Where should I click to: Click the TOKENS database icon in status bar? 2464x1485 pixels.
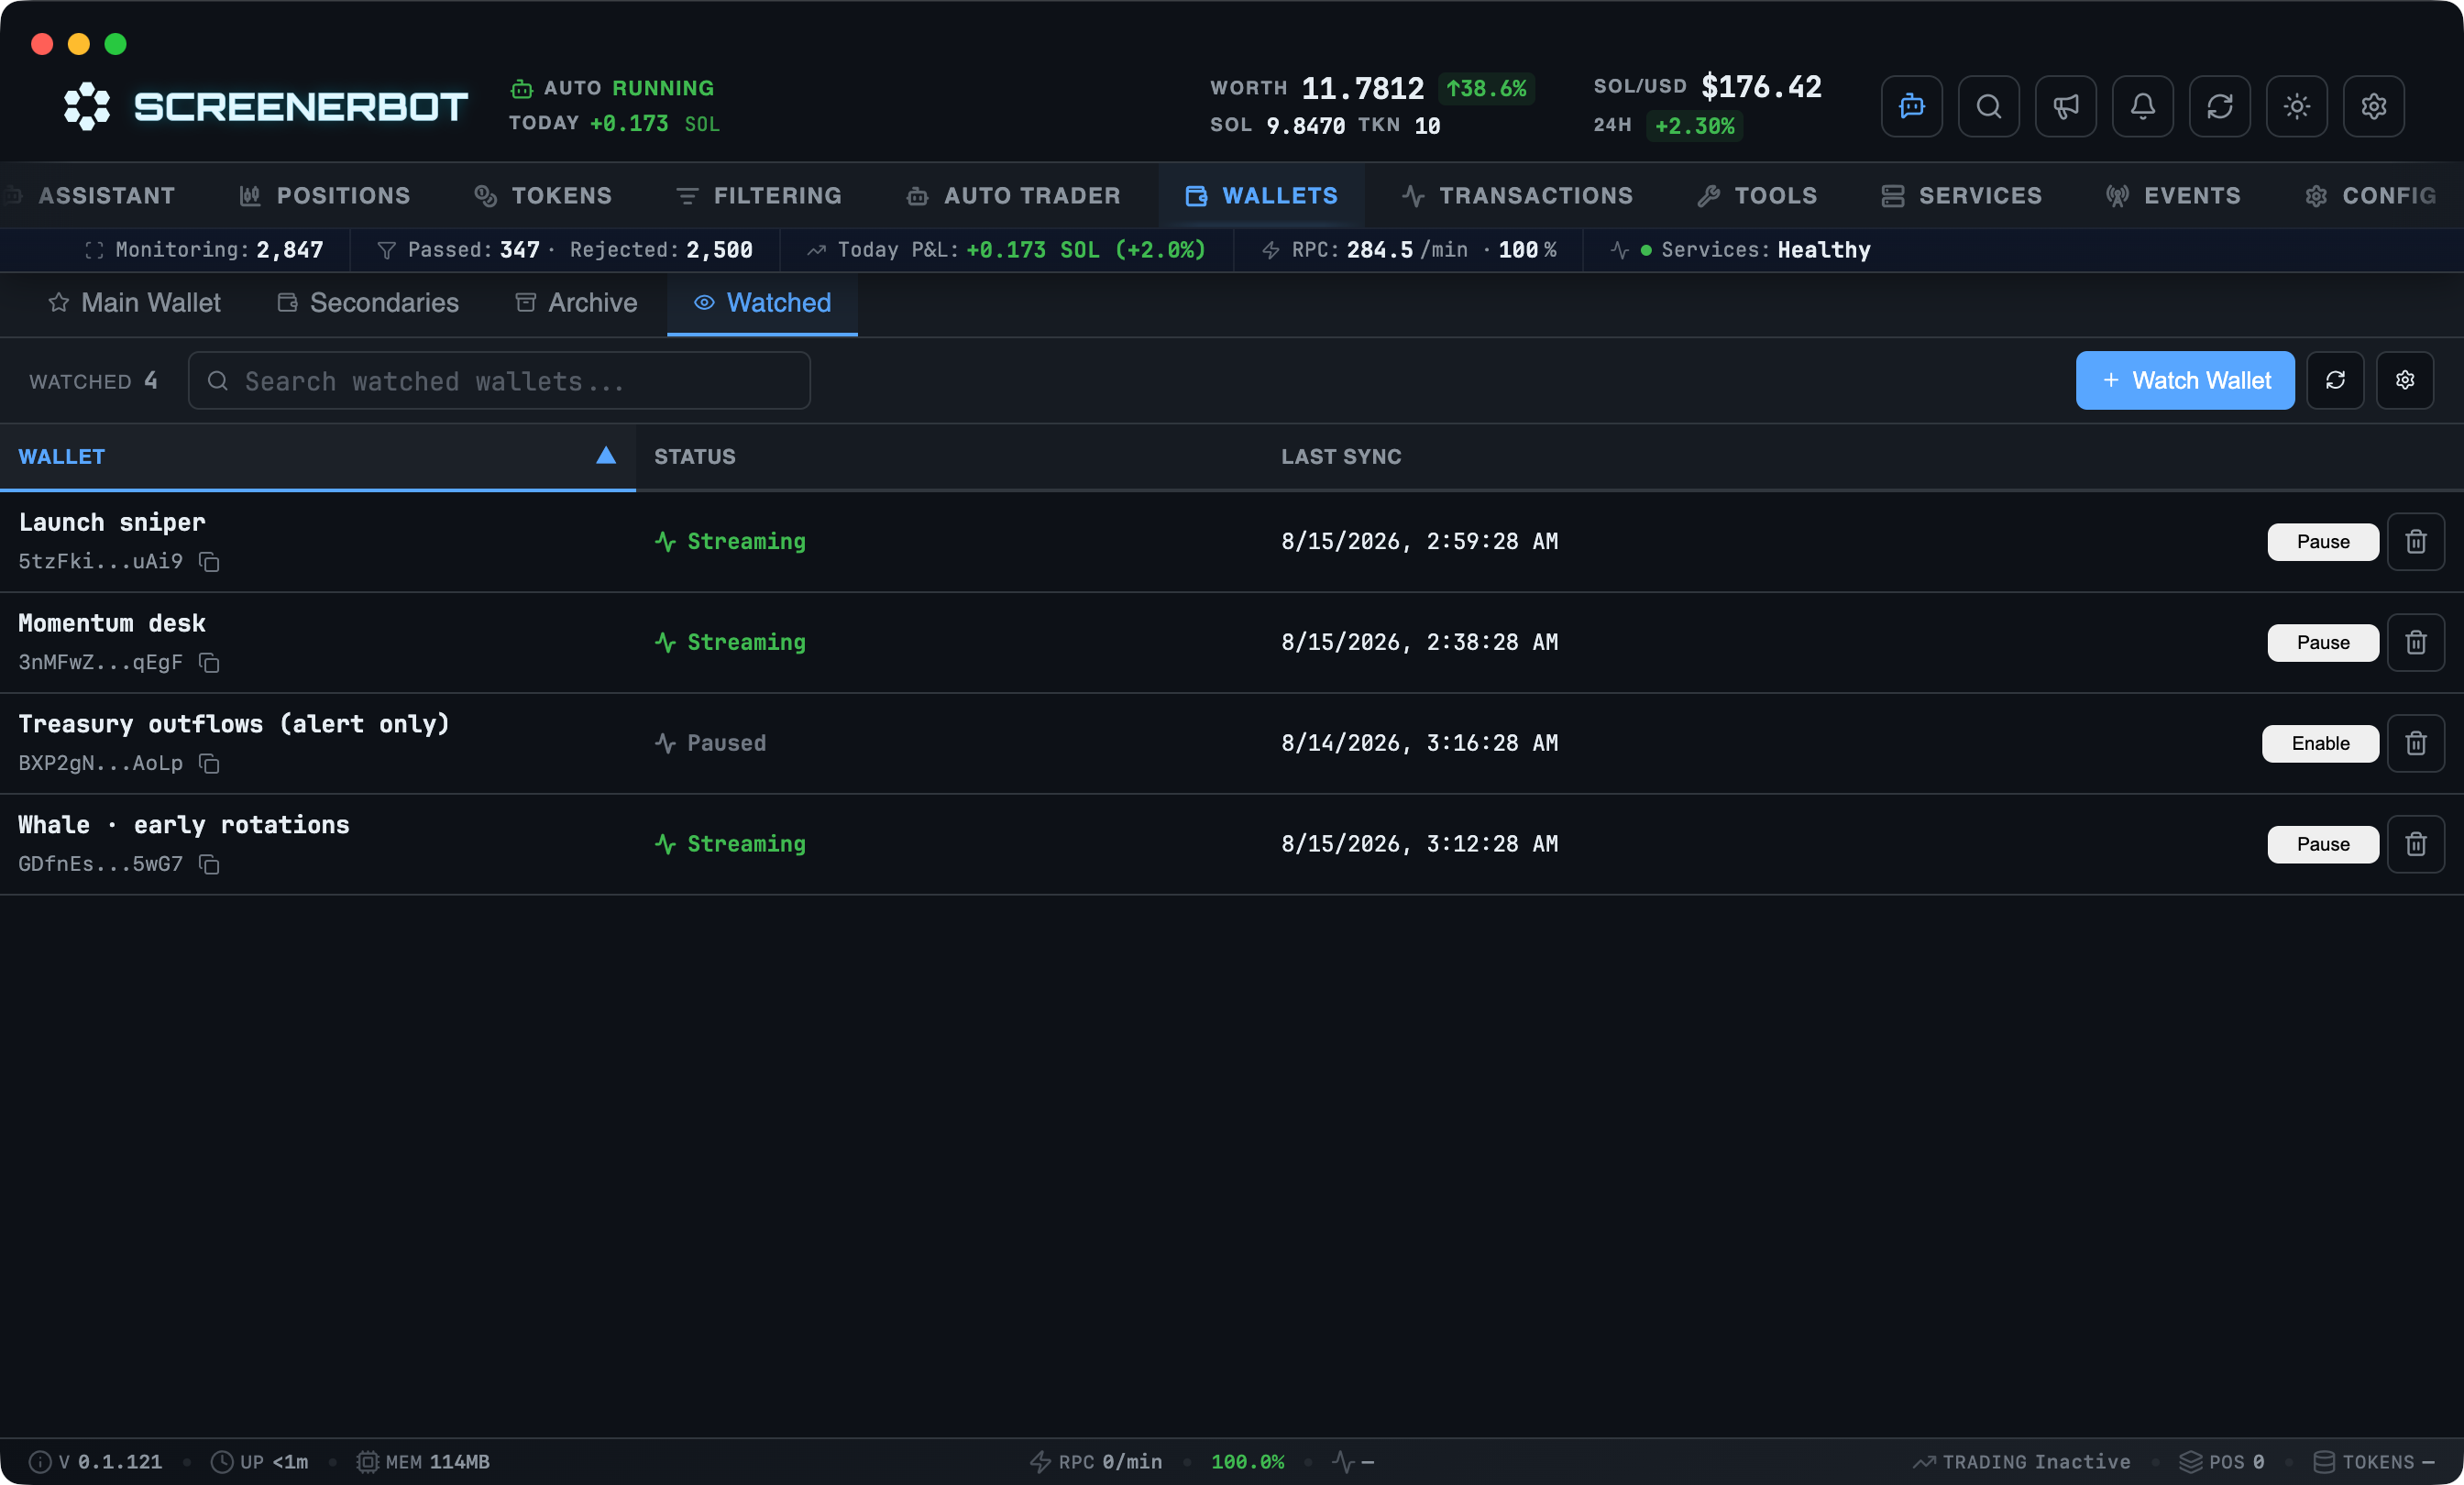pos(2324,1462)
